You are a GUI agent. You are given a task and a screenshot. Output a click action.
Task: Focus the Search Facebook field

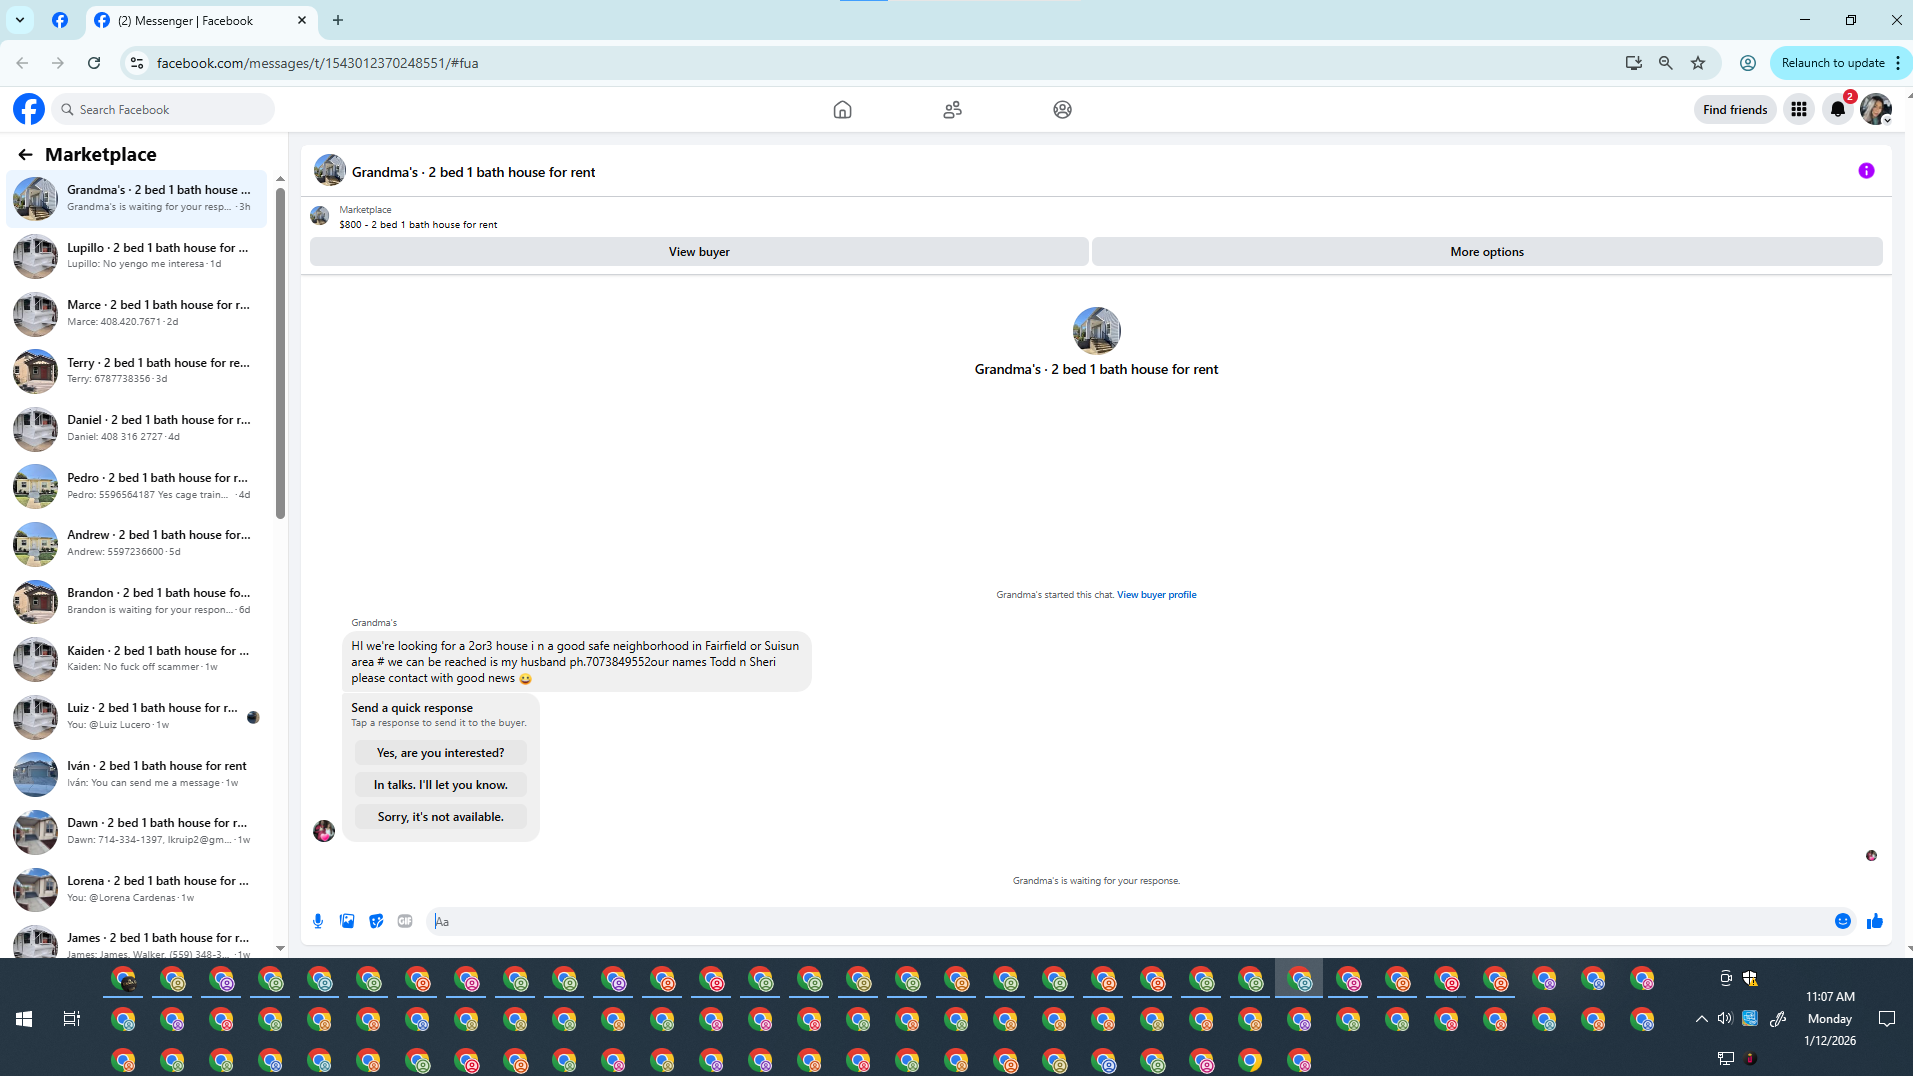[x=163, y=110]
